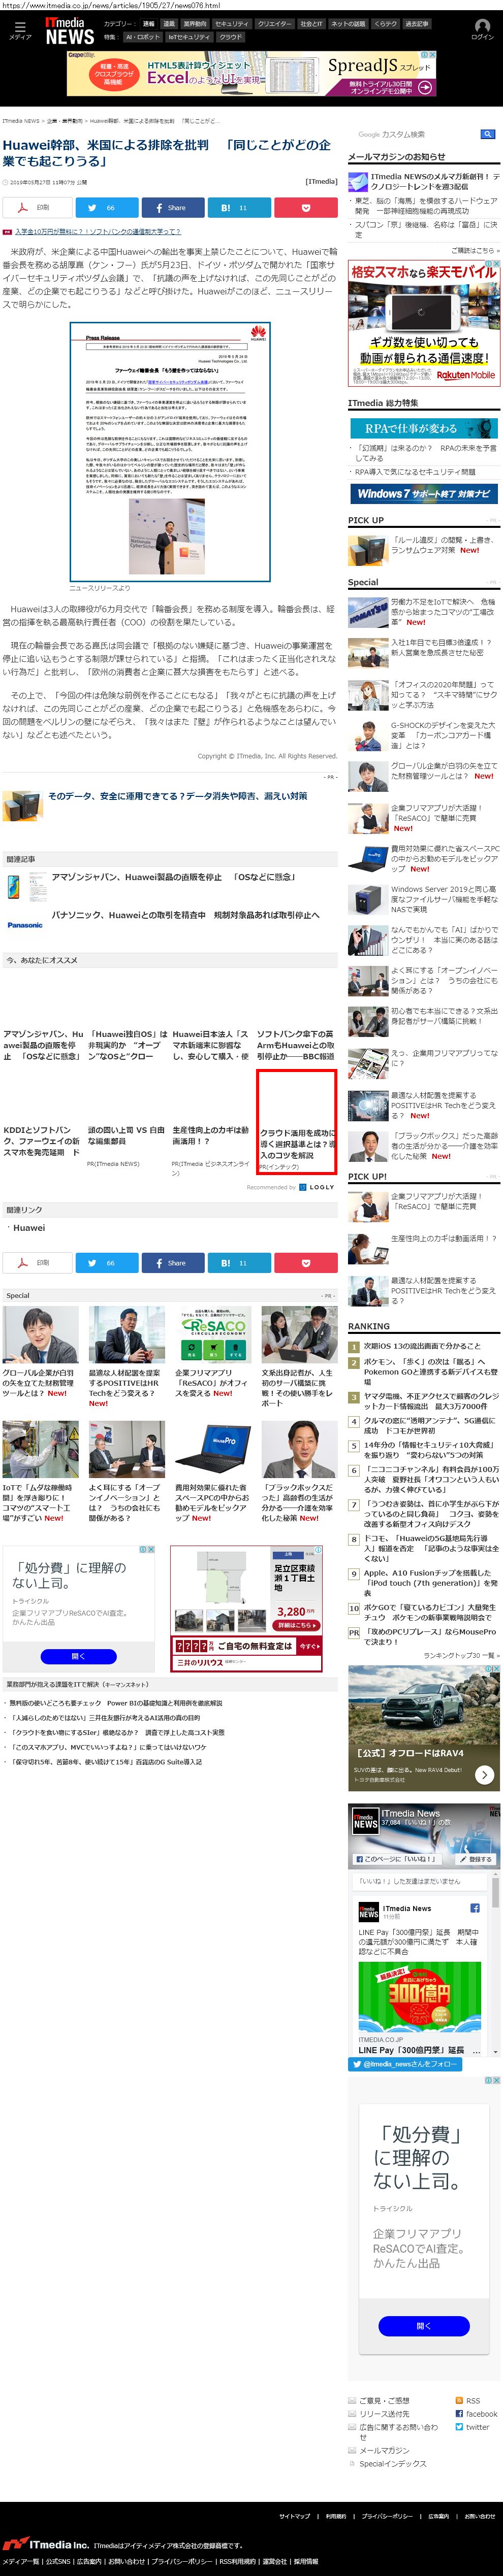503x2576 pixels.
Task: Click サイトマップ footer link
Action: point(294,2515)
